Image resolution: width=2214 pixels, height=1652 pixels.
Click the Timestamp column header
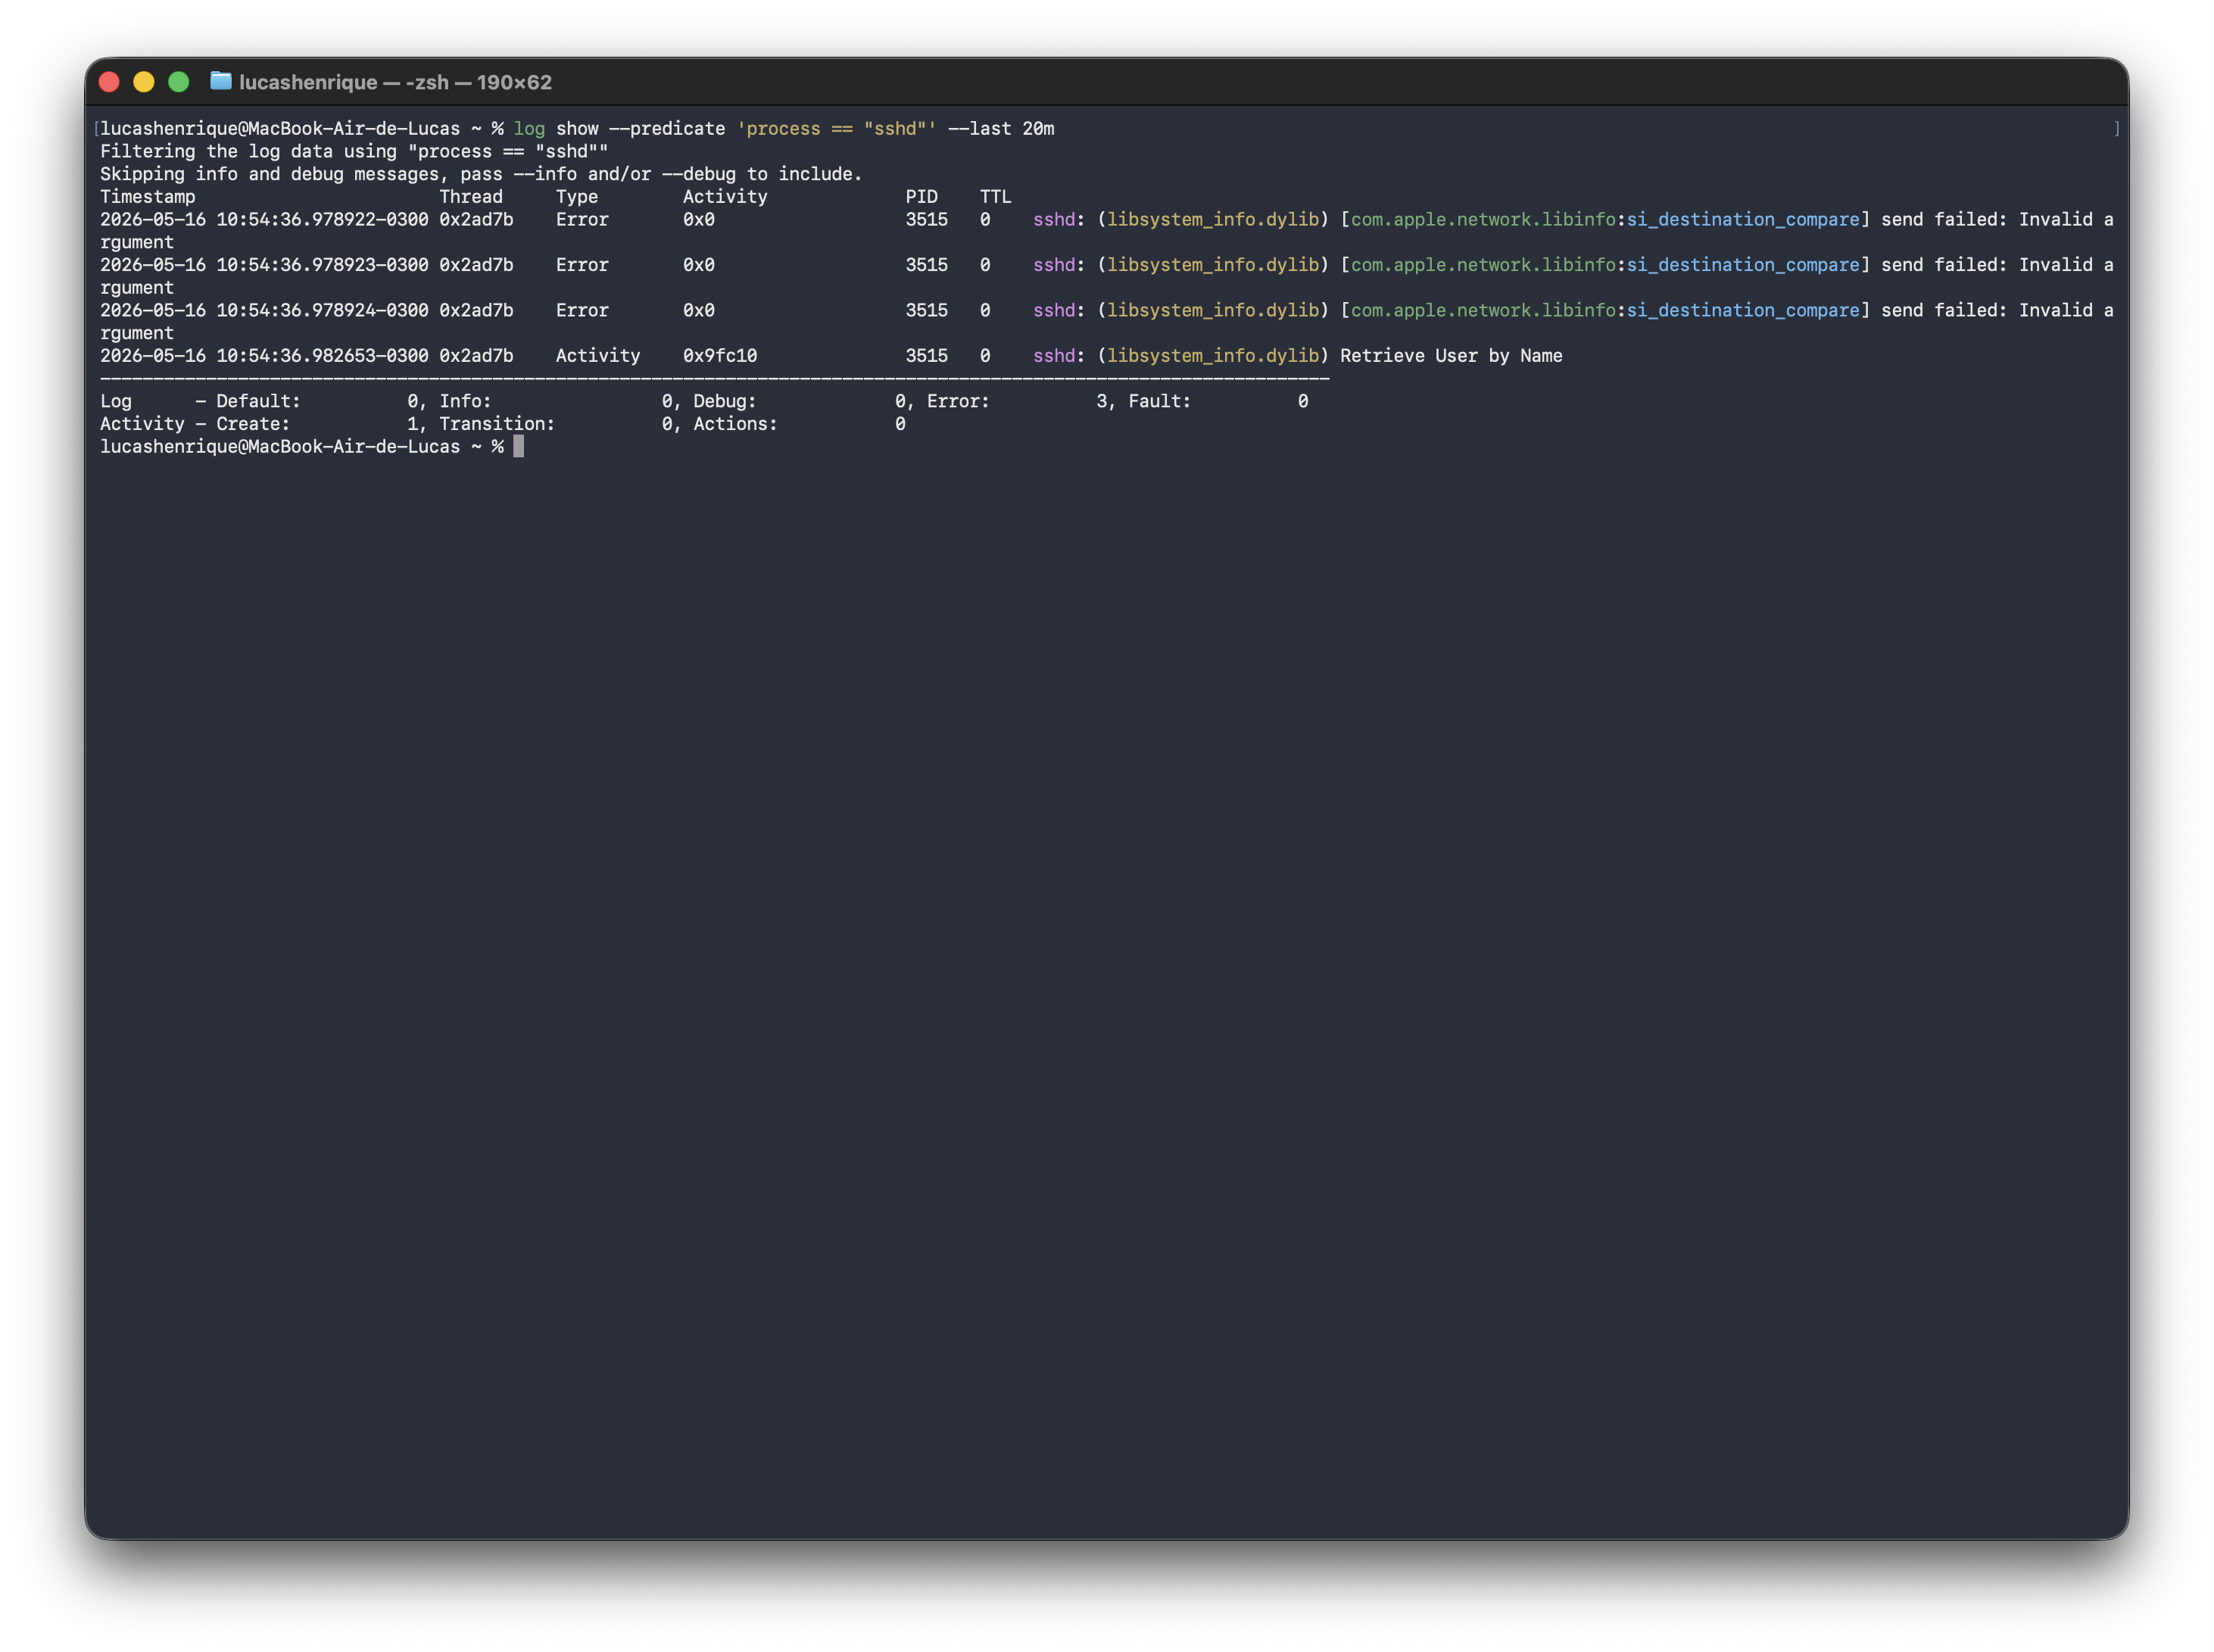tap(148, 197)
